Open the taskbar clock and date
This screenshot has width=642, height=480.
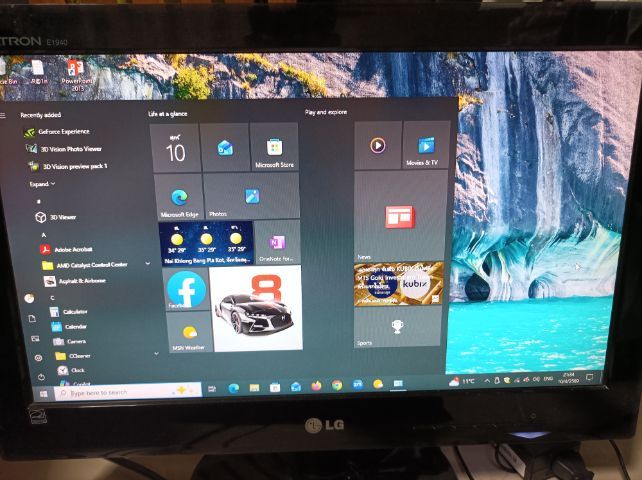(568, 378)
